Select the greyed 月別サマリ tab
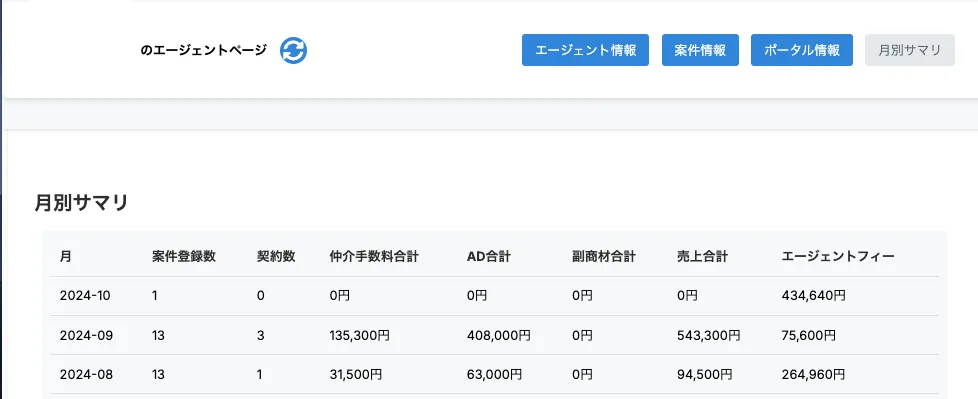978x399 pixels. (x=909, y=50)
